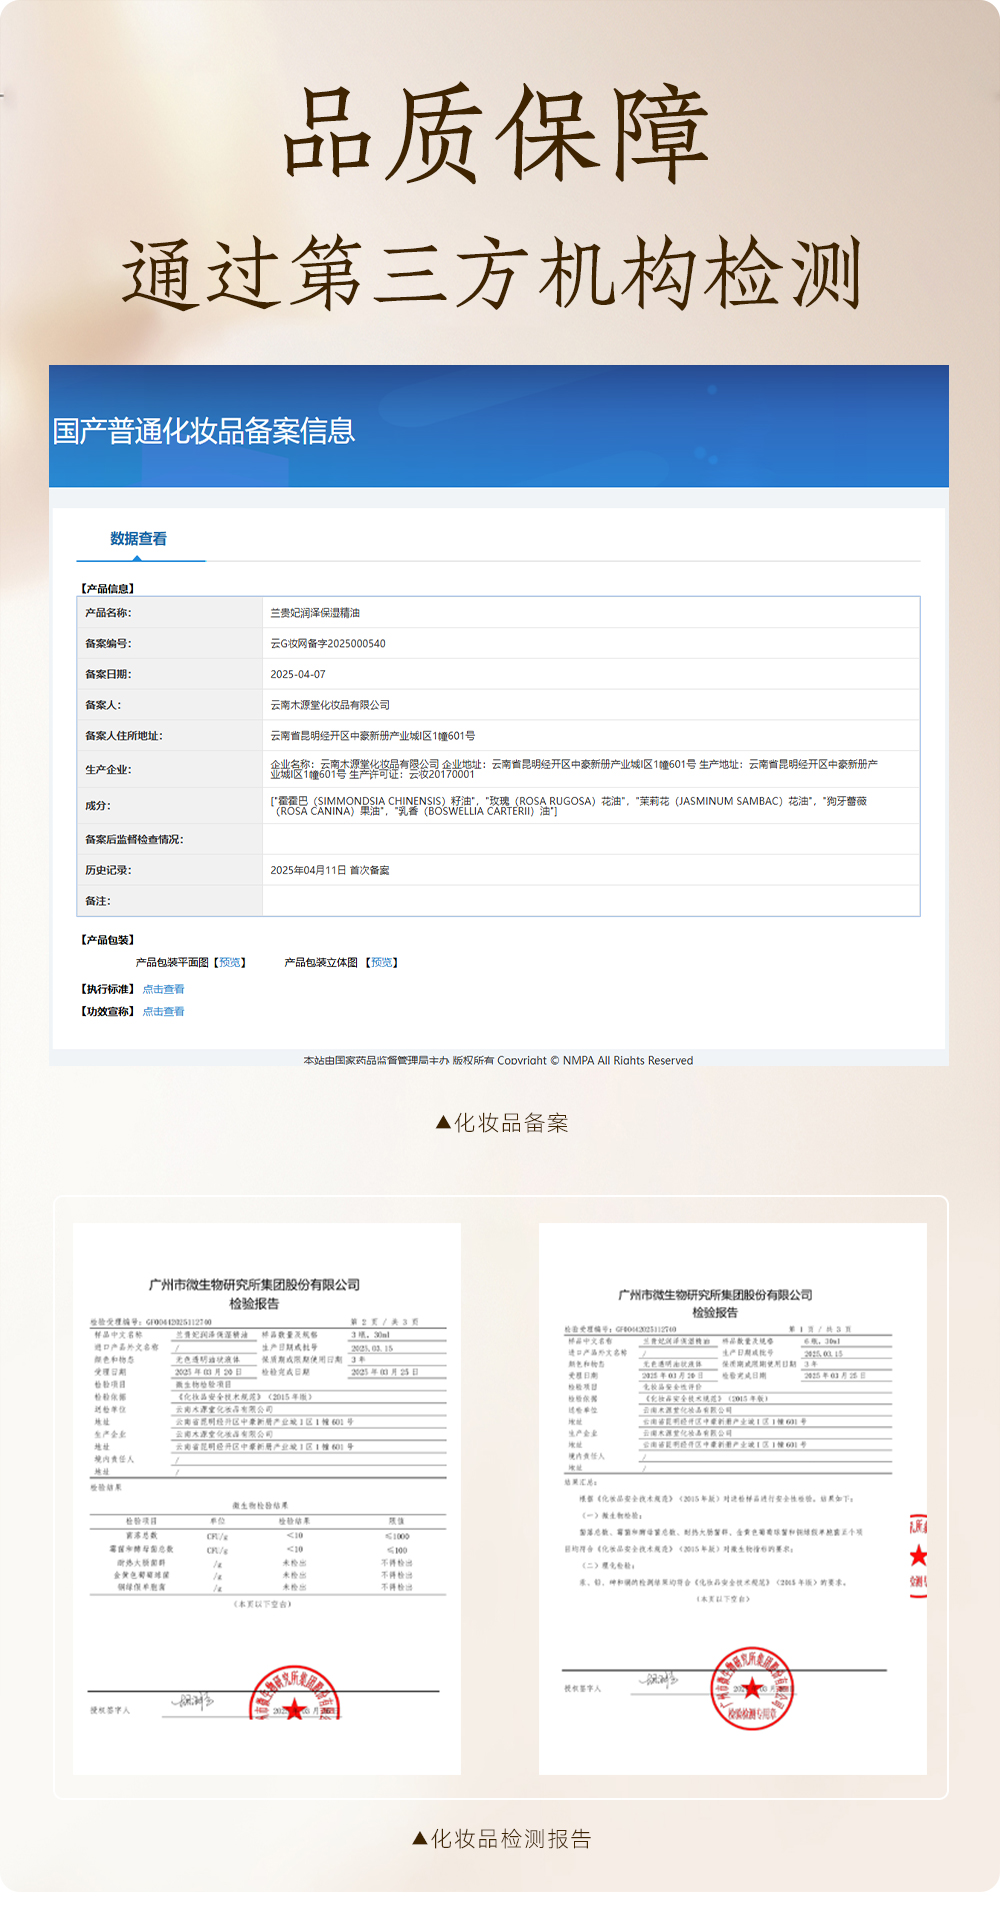Open 点击查看 link beside 执行标准
Screen dimensions: 1000x1920
pyautogui.click(x=163, y=989)
